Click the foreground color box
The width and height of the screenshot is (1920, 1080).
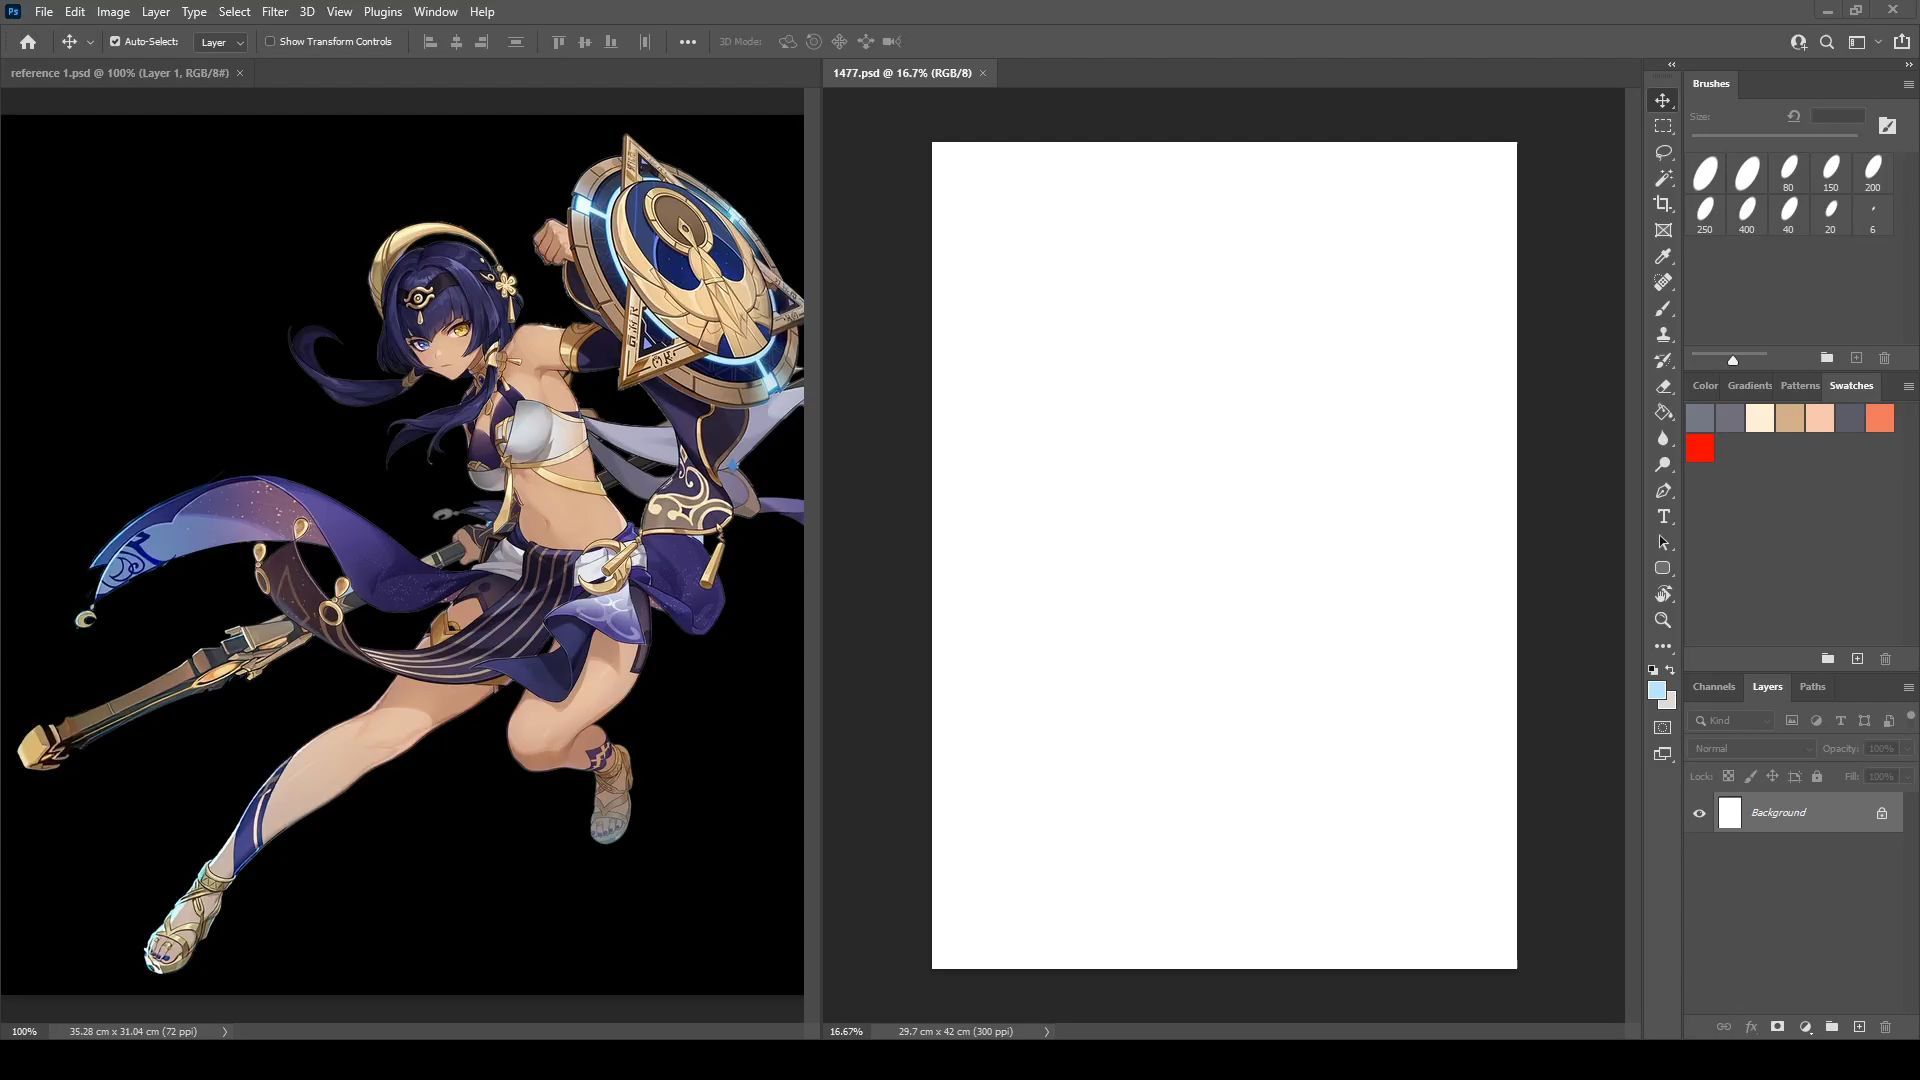tap(1656, 691)
